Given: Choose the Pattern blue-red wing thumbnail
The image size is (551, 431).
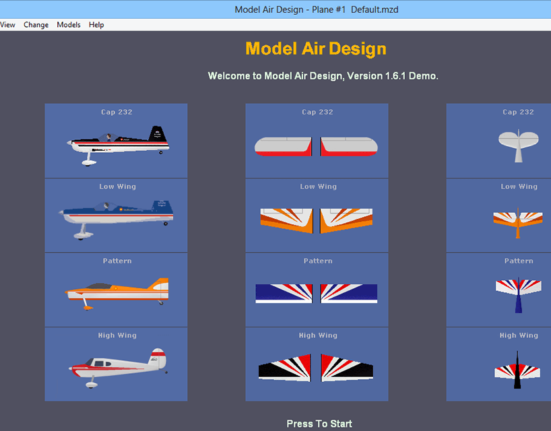Looking at the screenshot, I should pos(317,290).
